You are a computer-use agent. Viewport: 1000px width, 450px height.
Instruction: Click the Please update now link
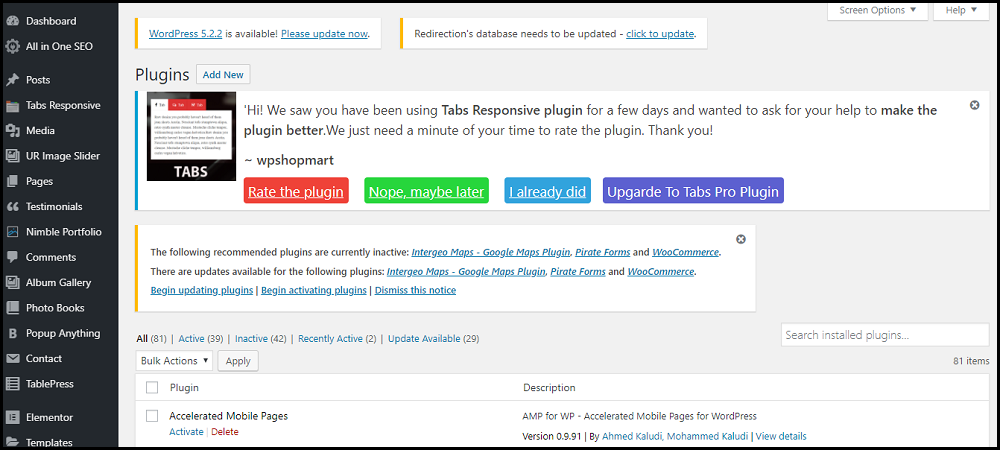pyautogui.click(x=324, y=34)
